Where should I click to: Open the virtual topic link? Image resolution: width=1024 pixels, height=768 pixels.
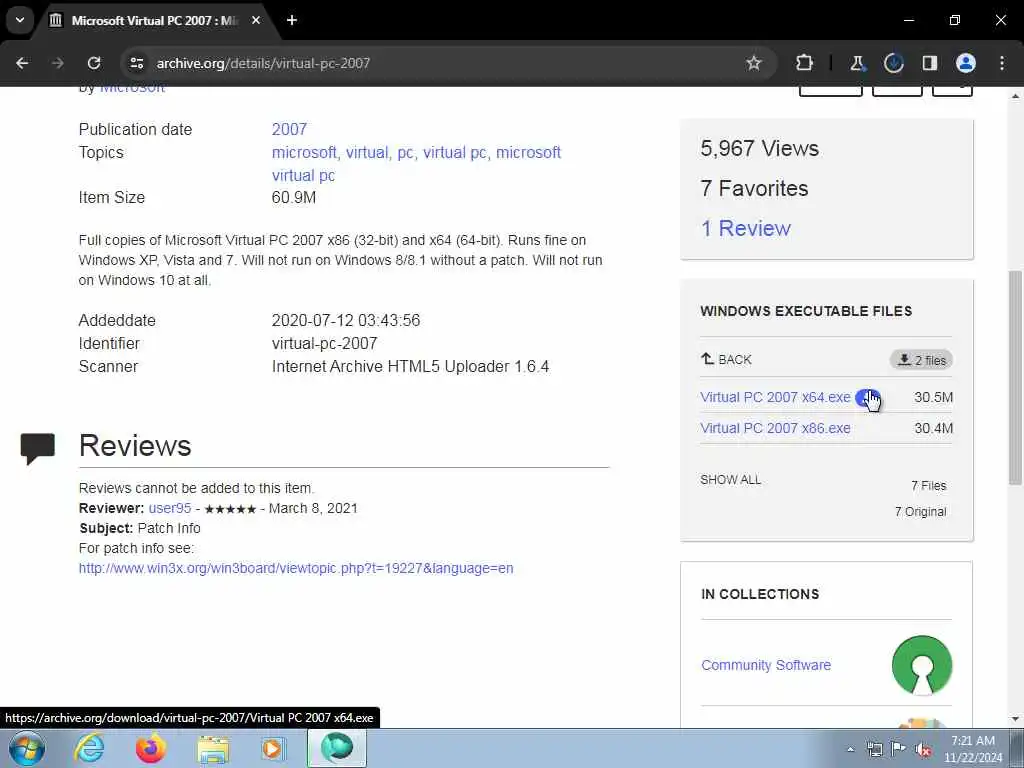366,152
